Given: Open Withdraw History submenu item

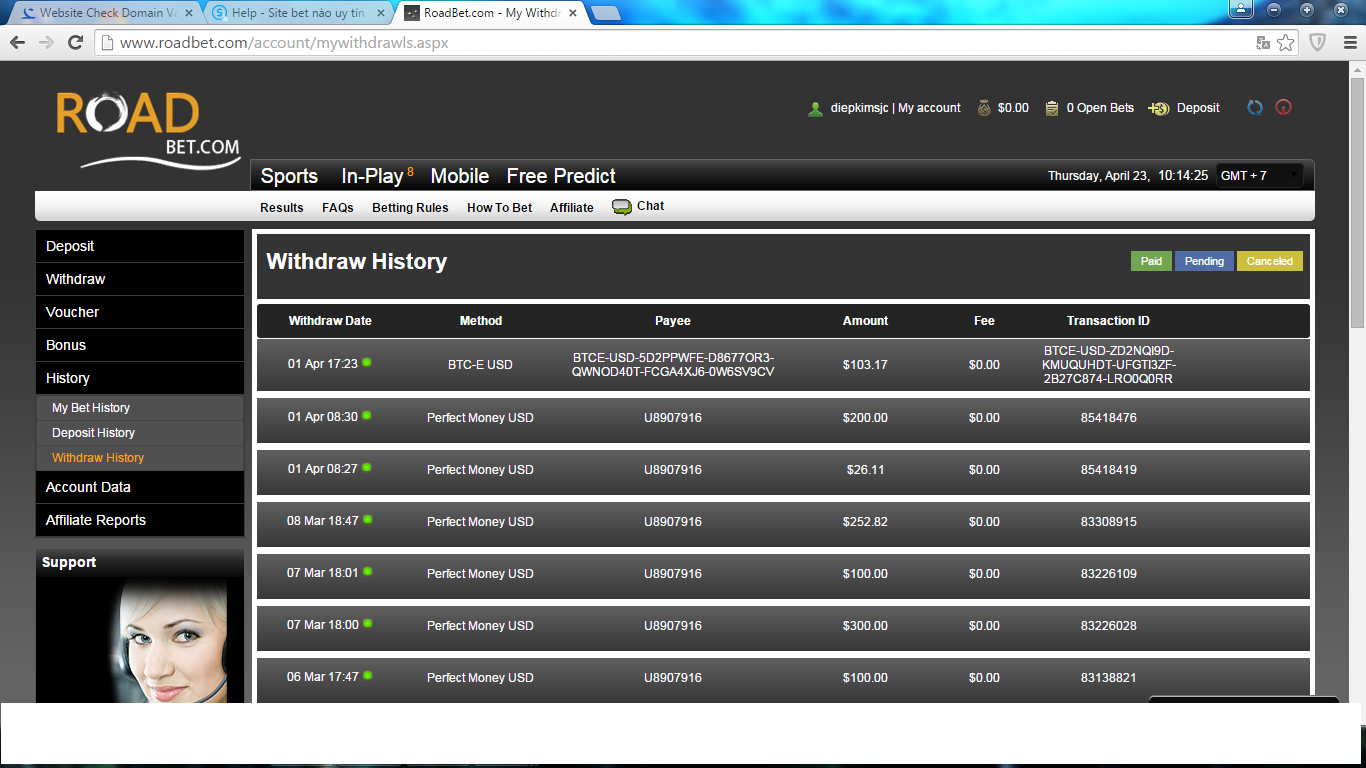Looking at the screenshot, I should pyautogui.click(x=140, y=458).
